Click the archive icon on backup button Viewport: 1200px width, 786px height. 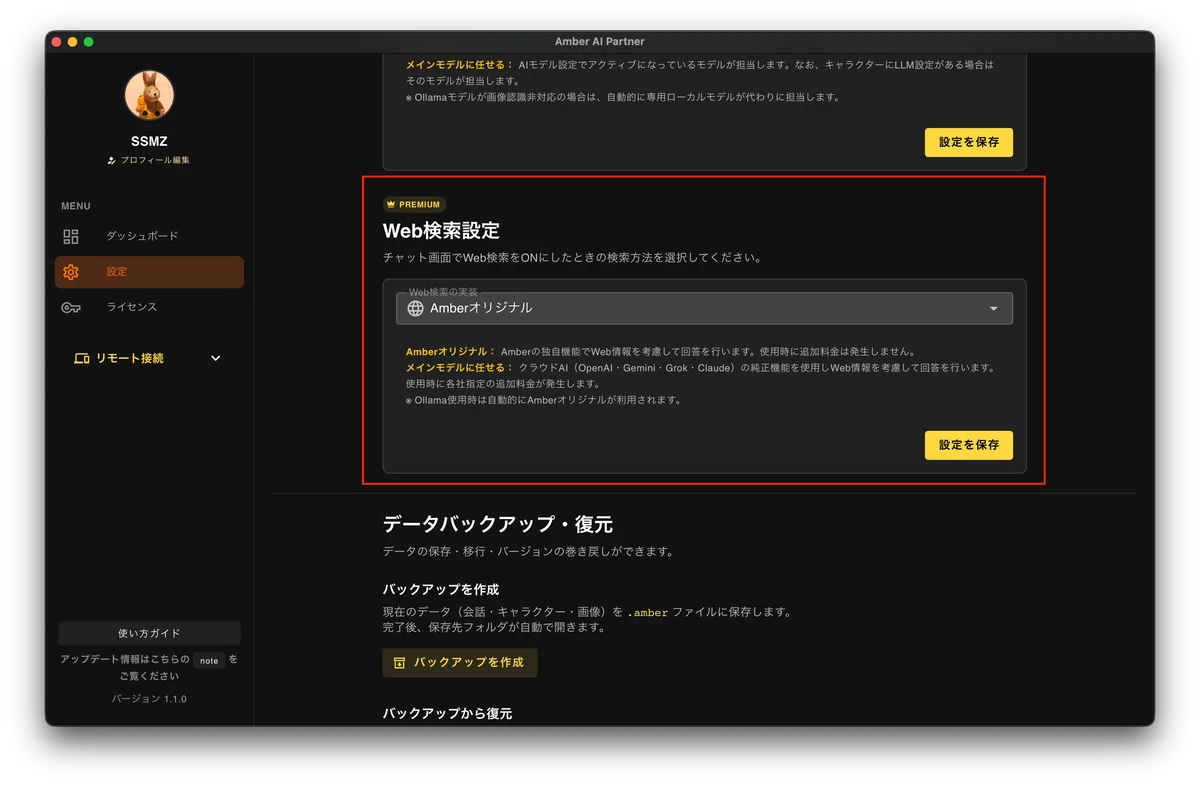pos(400,663)
